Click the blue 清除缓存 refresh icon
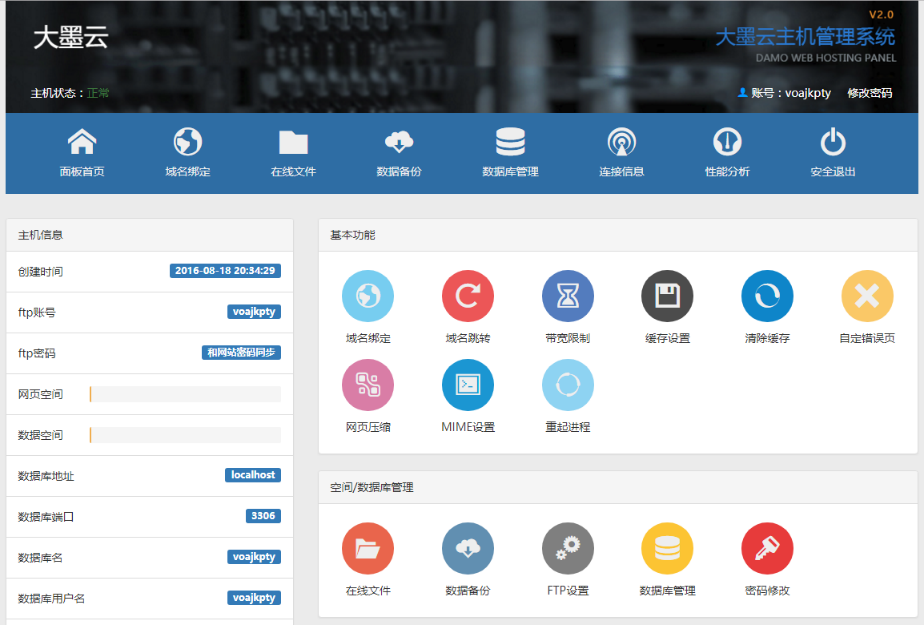The image size is (924, 625). [x=767, y=296]
